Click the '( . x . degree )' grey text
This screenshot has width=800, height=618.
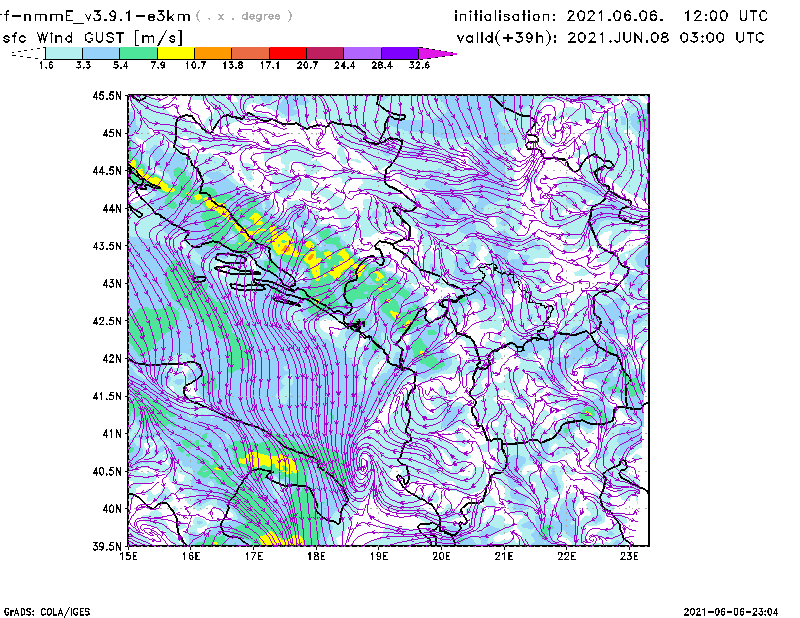[244, 16]
